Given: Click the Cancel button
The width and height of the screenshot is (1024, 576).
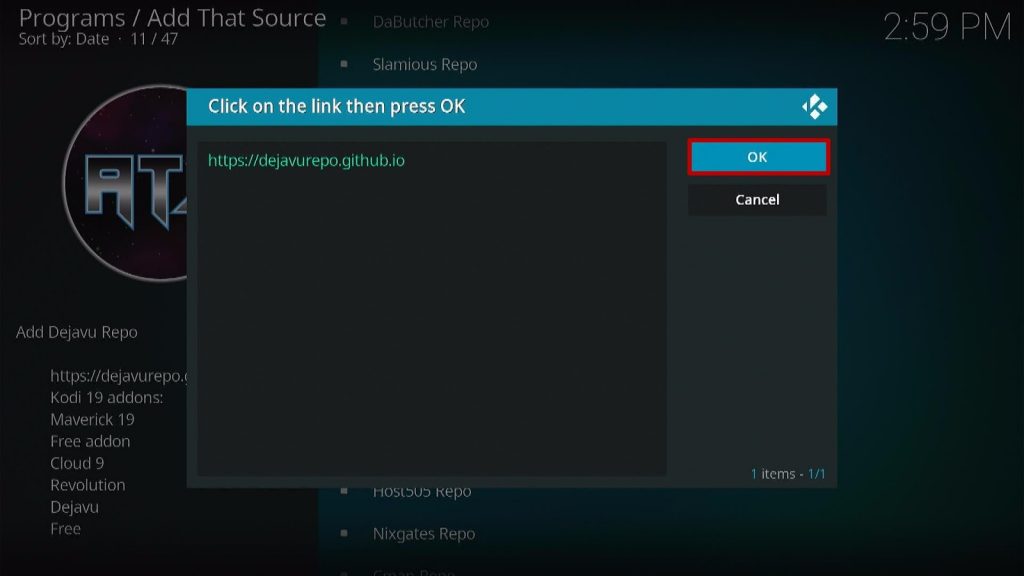Looking at the screenshot, I should coord(758,200).
